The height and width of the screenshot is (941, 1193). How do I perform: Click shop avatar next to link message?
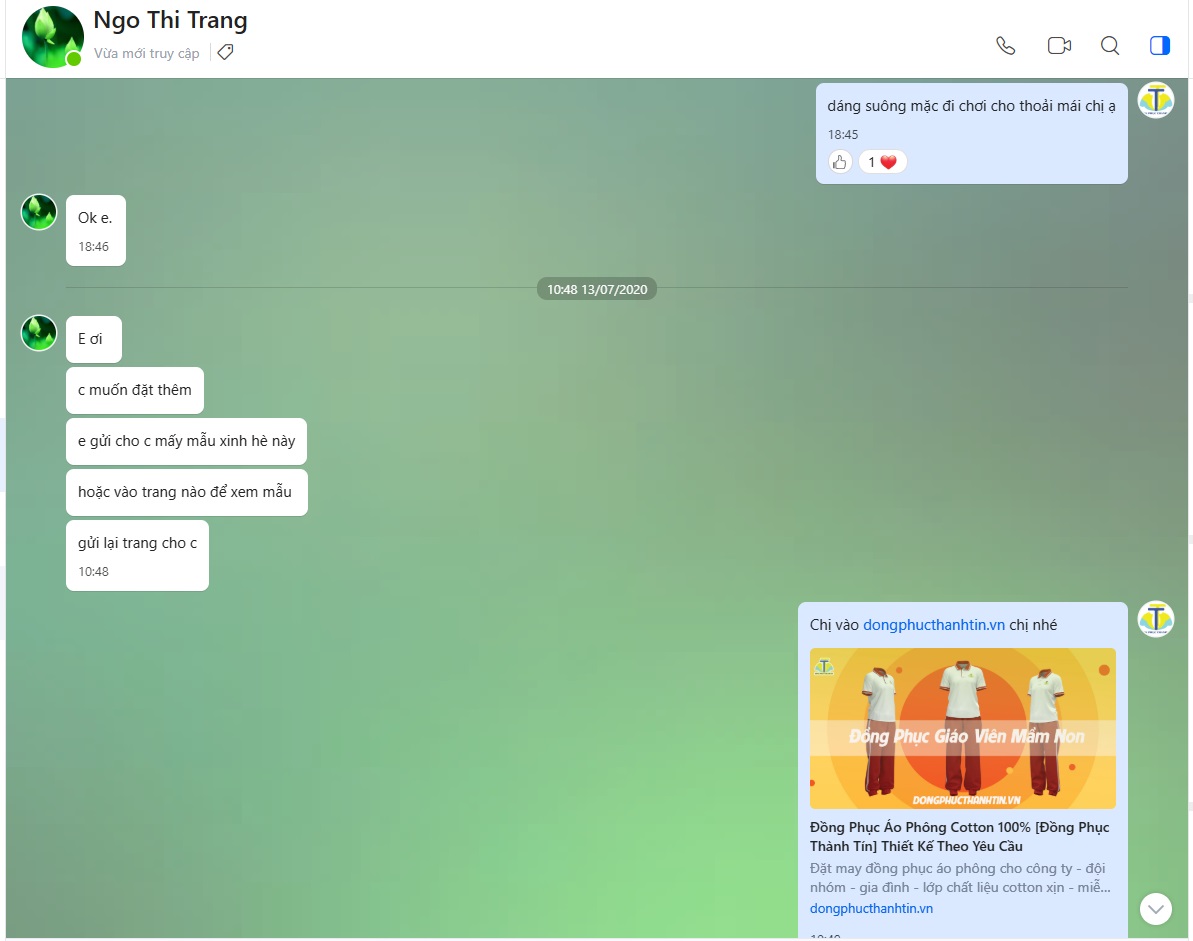(1156, 620)
